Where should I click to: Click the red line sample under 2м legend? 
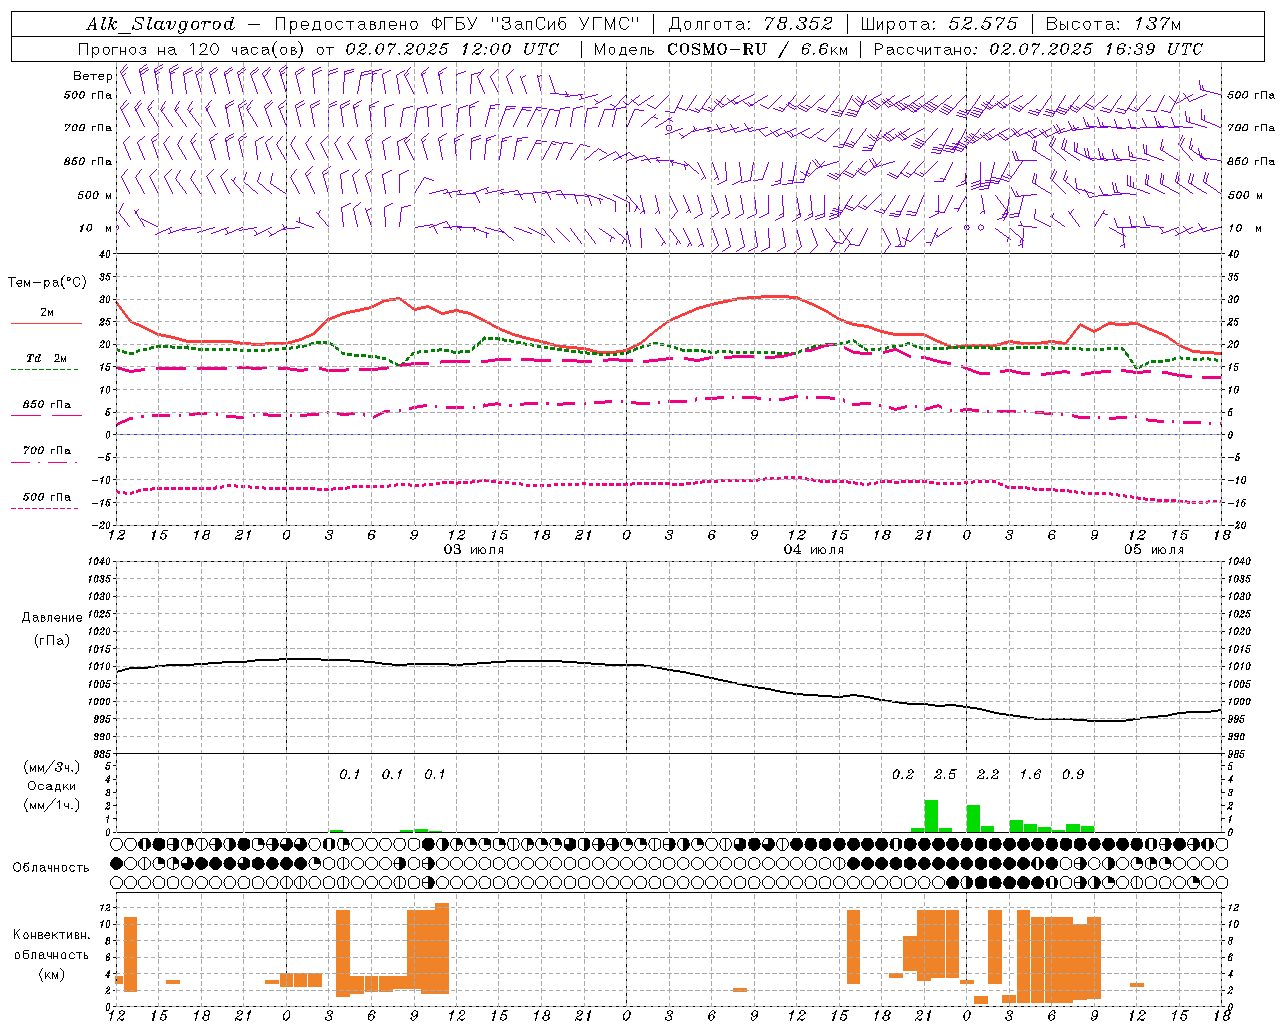coord(45,323)
